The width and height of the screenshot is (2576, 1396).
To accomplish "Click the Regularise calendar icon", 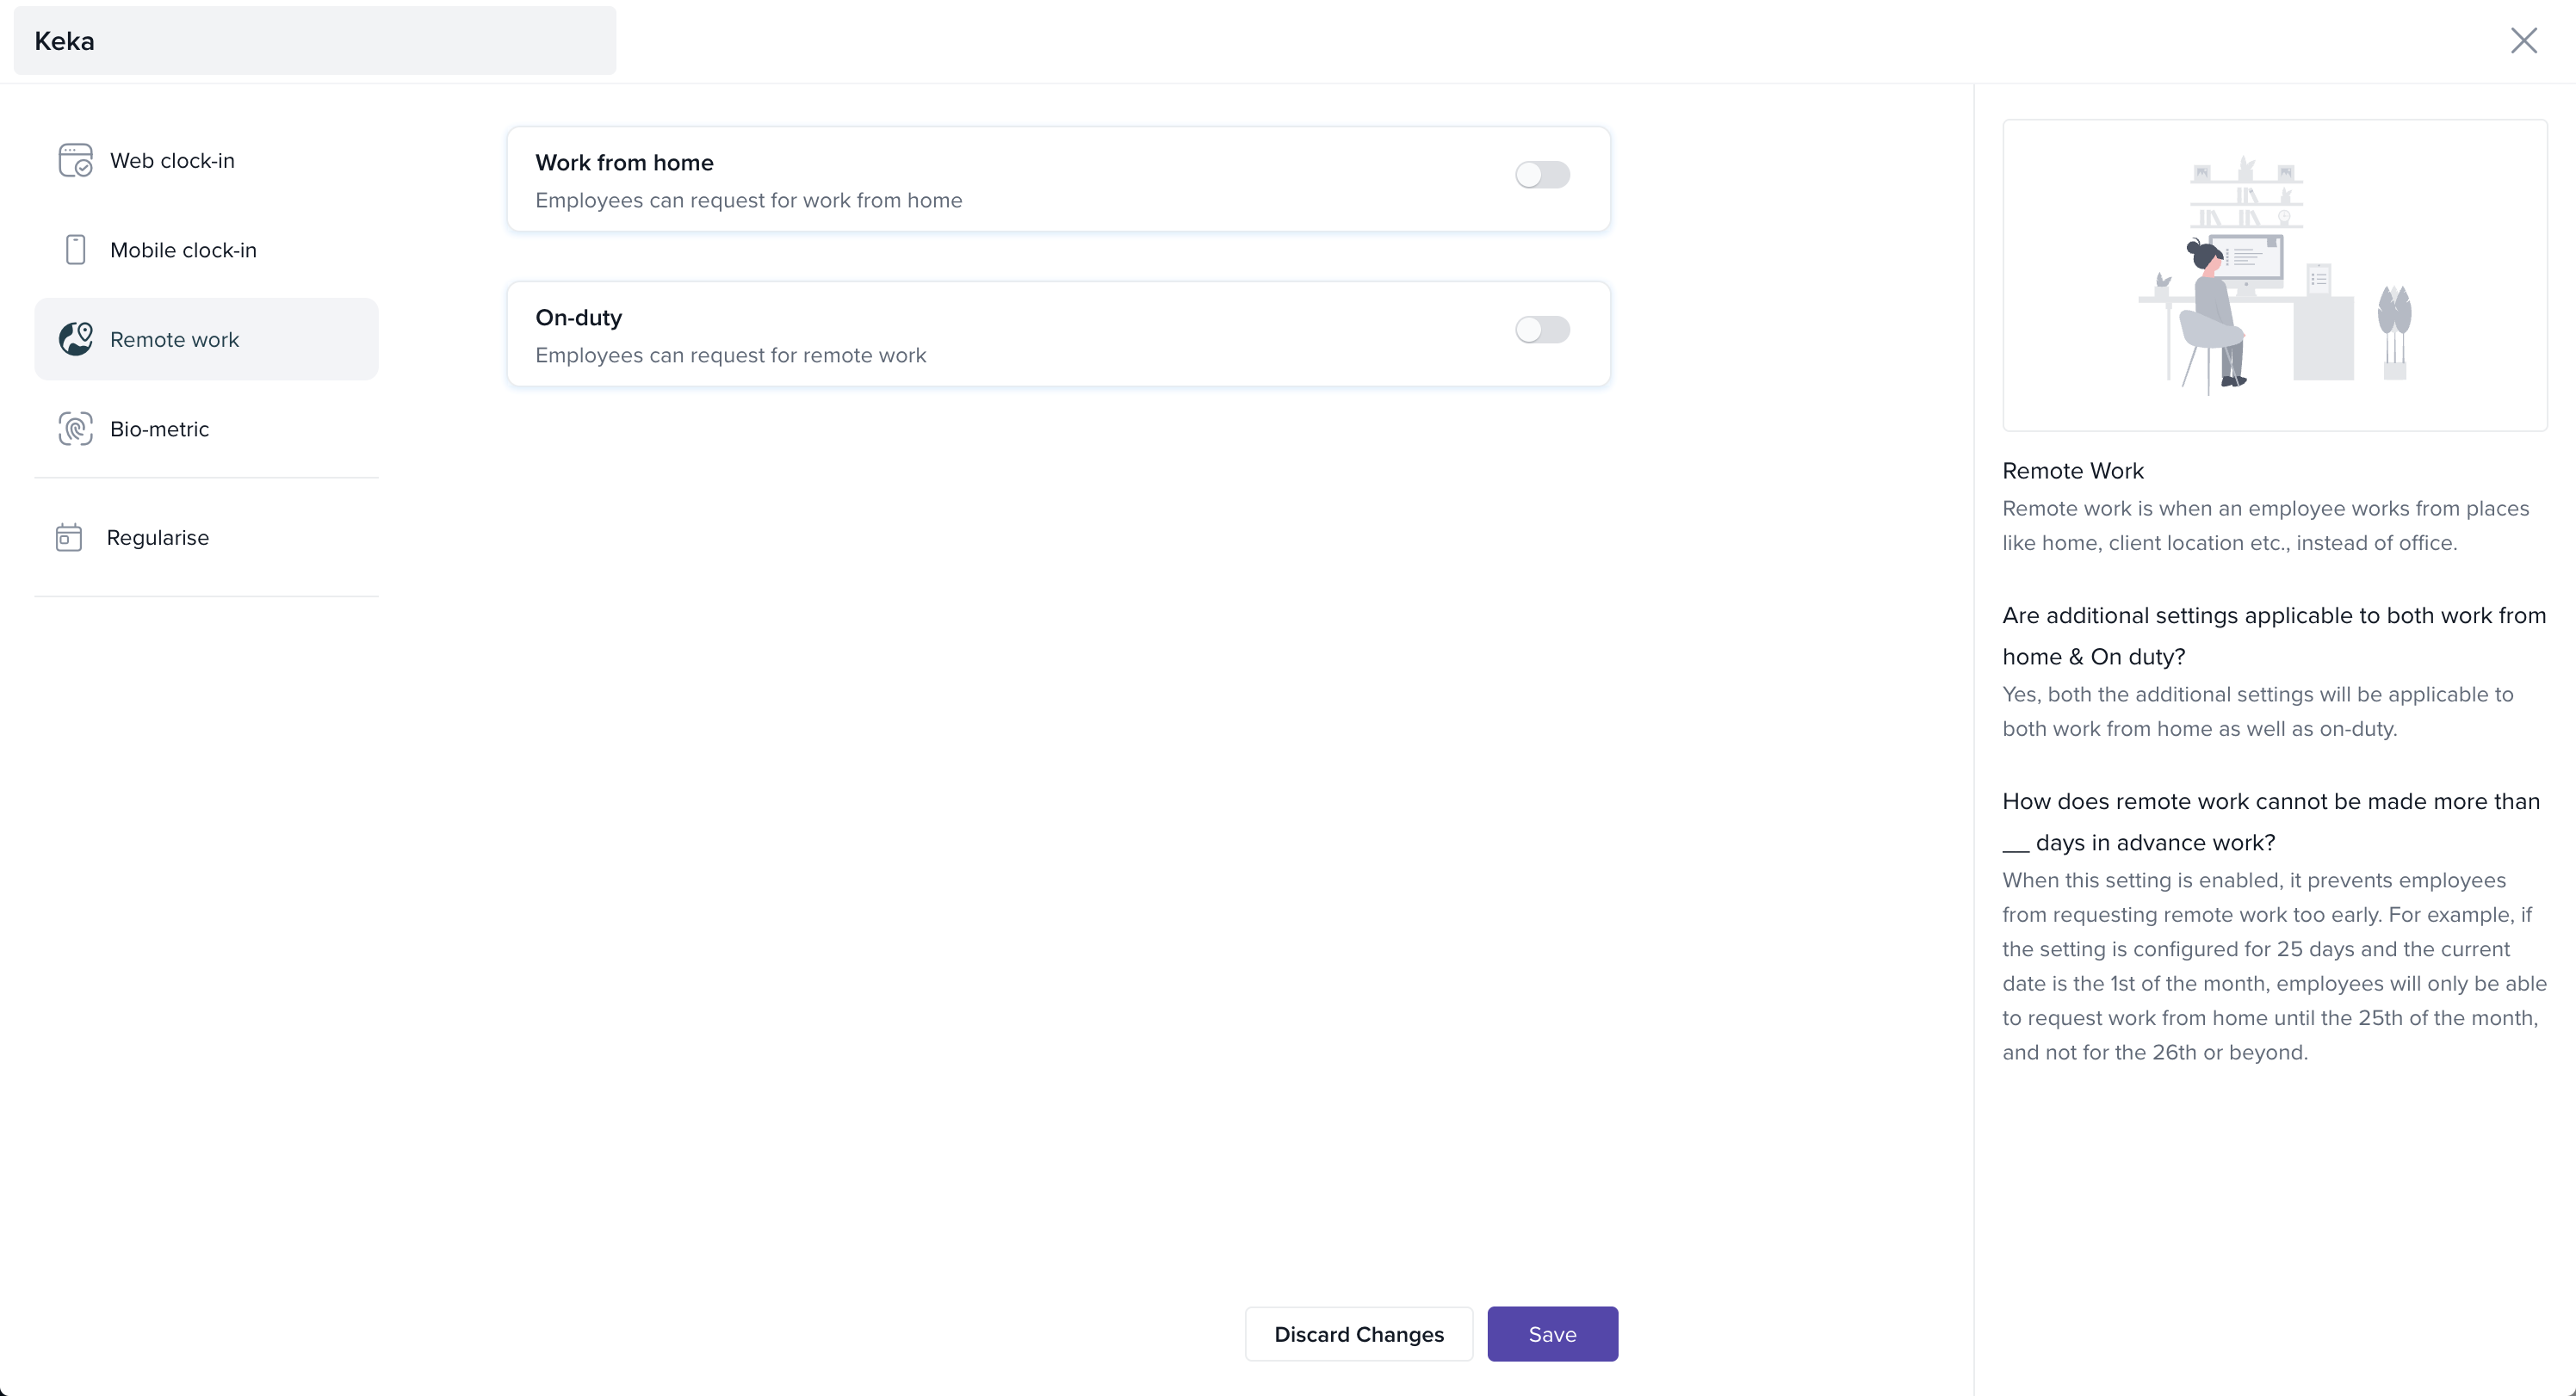I will pos(69,538).
